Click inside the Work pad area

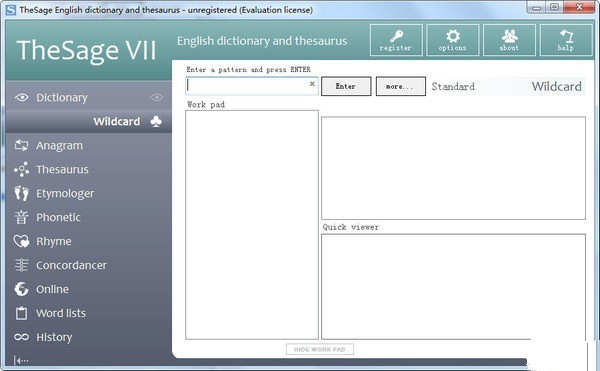pyautogui.click(x=252, y=225)
